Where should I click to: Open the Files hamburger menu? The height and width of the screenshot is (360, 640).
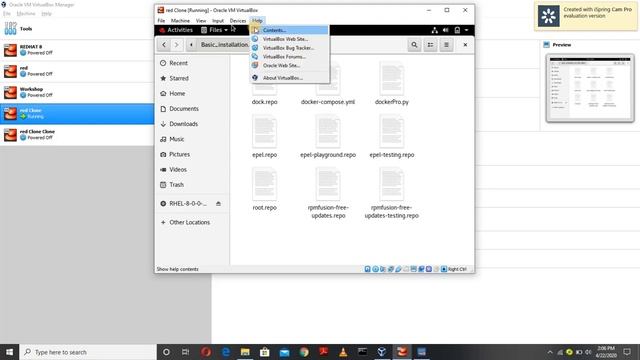click(446, 44)
